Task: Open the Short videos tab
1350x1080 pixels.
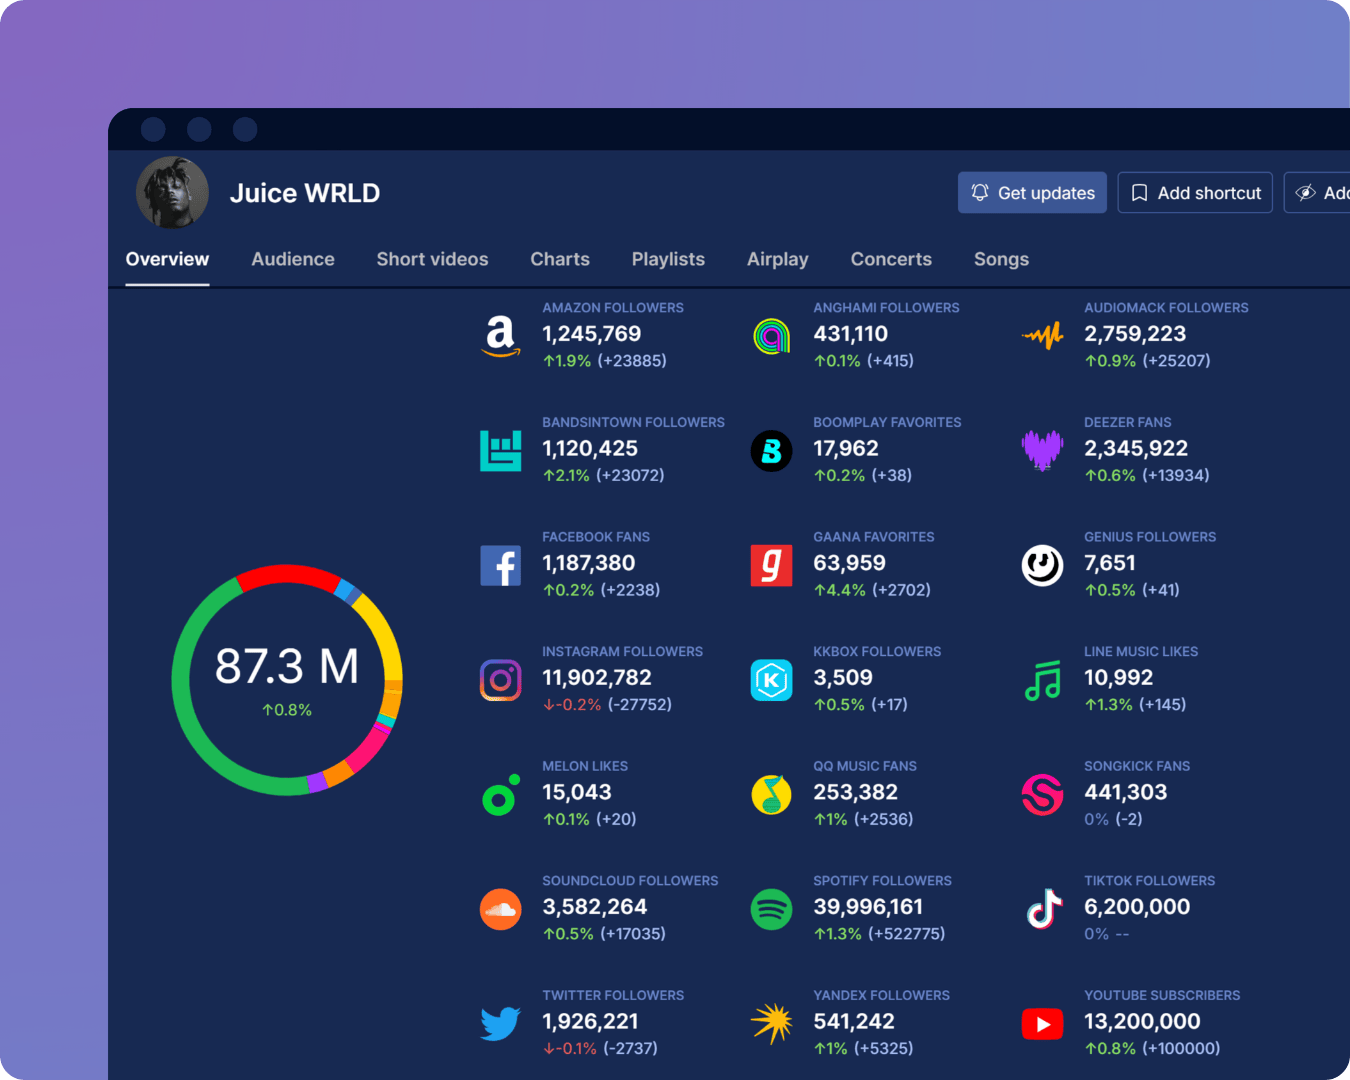Action: pos(432,259)
